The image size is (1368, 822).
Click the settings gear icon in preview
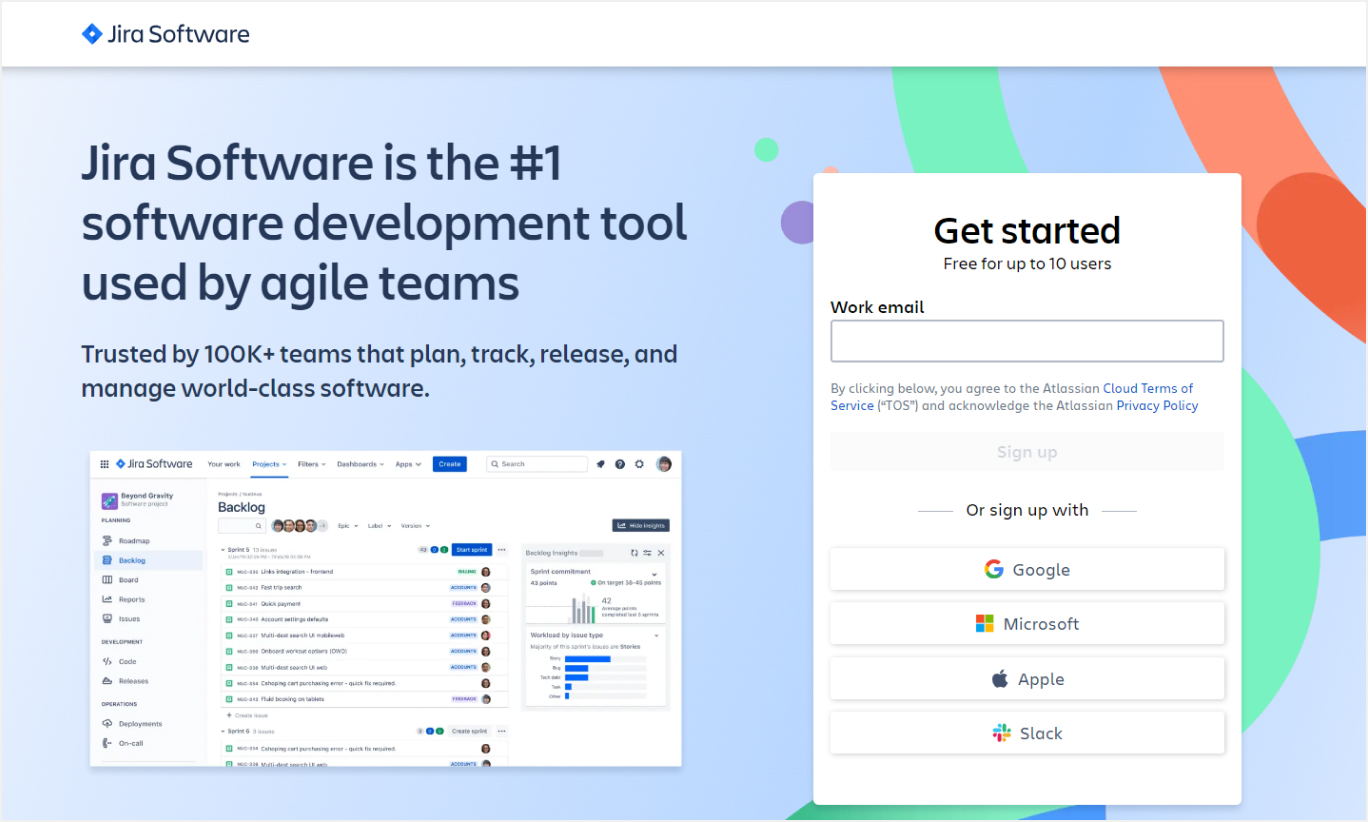[x=640, y=464]
